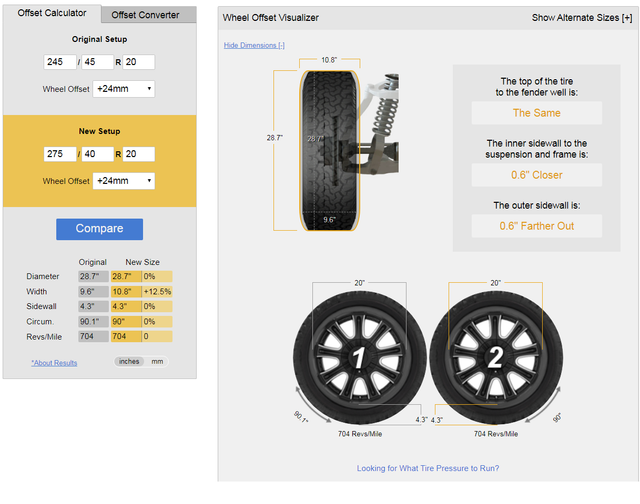The width and height of the screenshot is (640, 504).
Task: Edit new setup rim diameter field 20
Action: tap(139, 154)
